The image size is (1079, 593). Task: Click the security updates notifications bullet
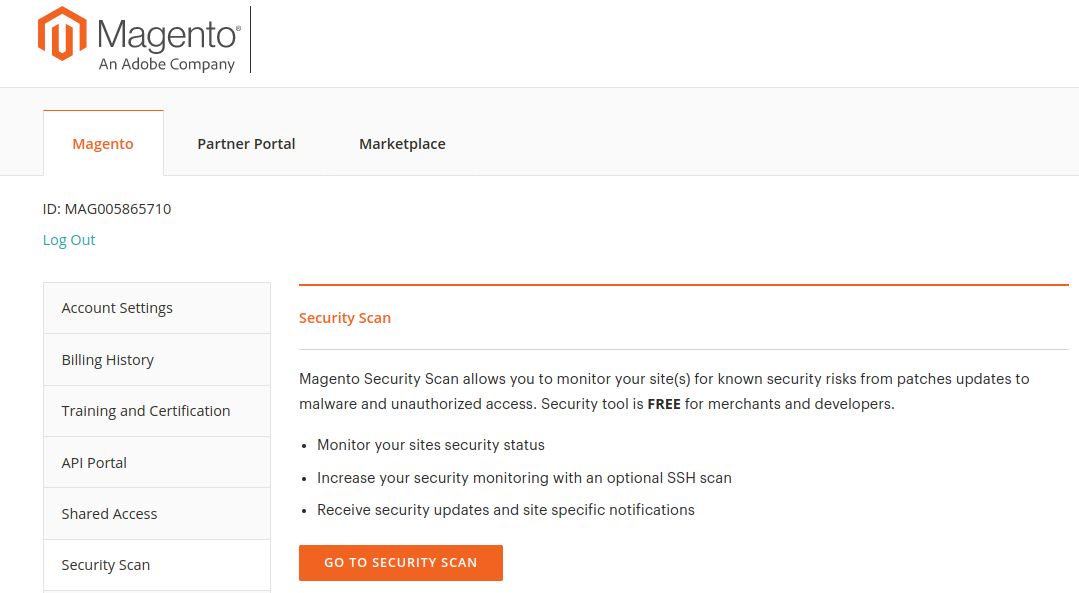505,510
